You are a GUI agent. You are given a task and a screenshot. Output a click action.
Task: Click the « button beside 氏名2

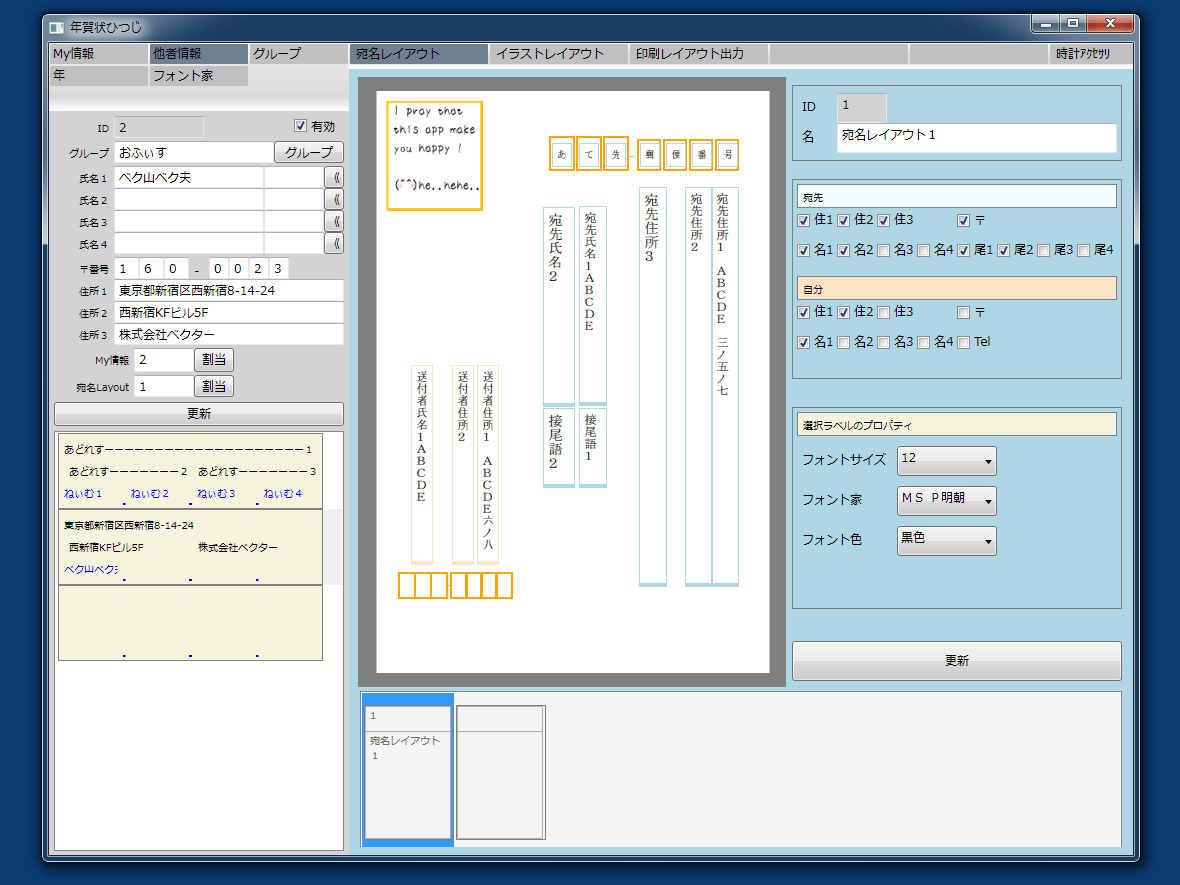point(334,199)
